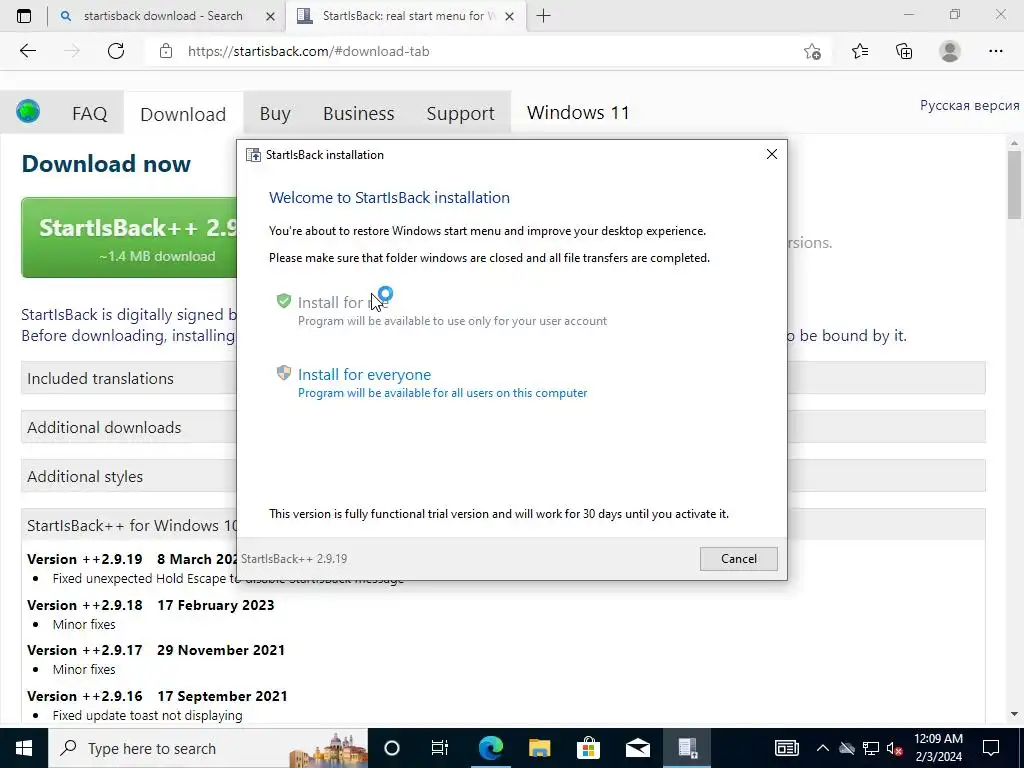Click the Welcome to StartIsBack installation heading

point(389,197)
